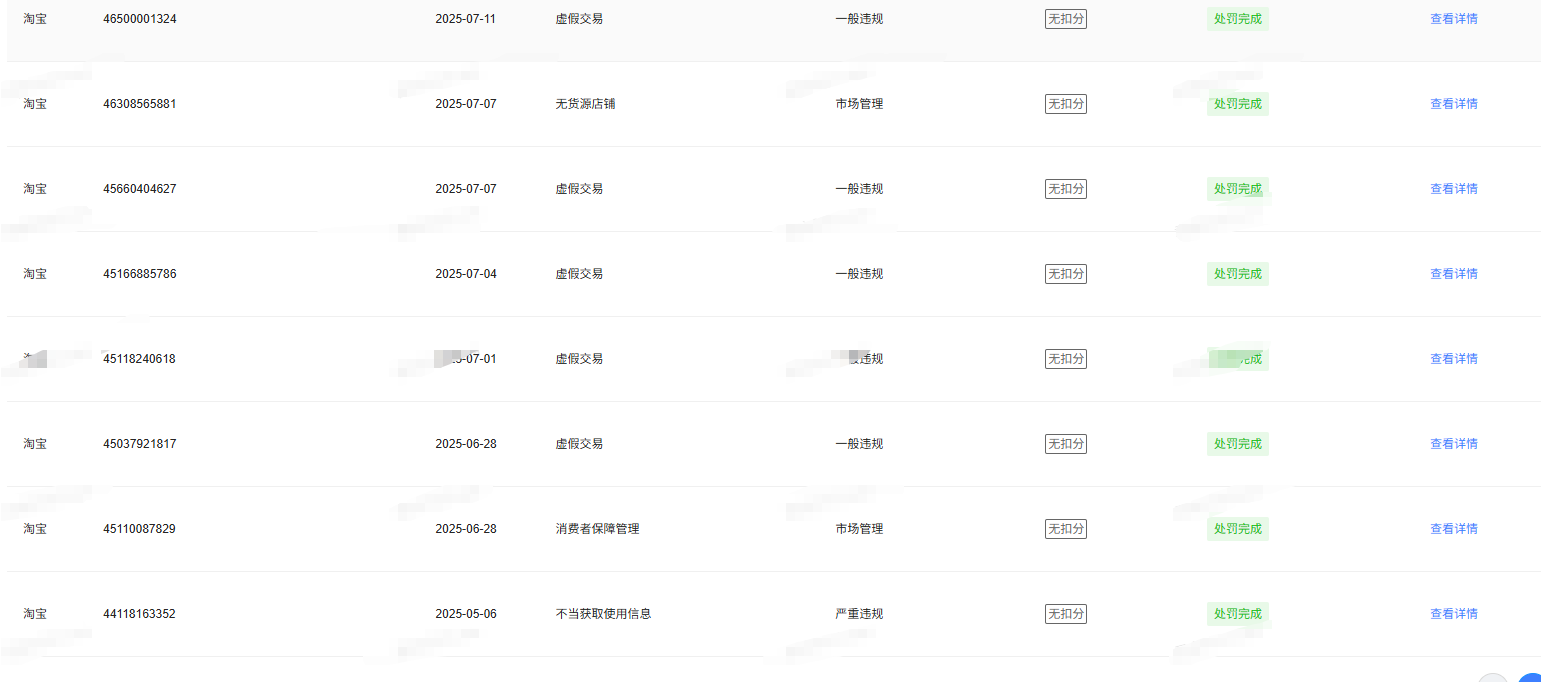Click the 严重违规 category cell
Image resolution: width=1541 pixels, height=682 pixels.
859,614
